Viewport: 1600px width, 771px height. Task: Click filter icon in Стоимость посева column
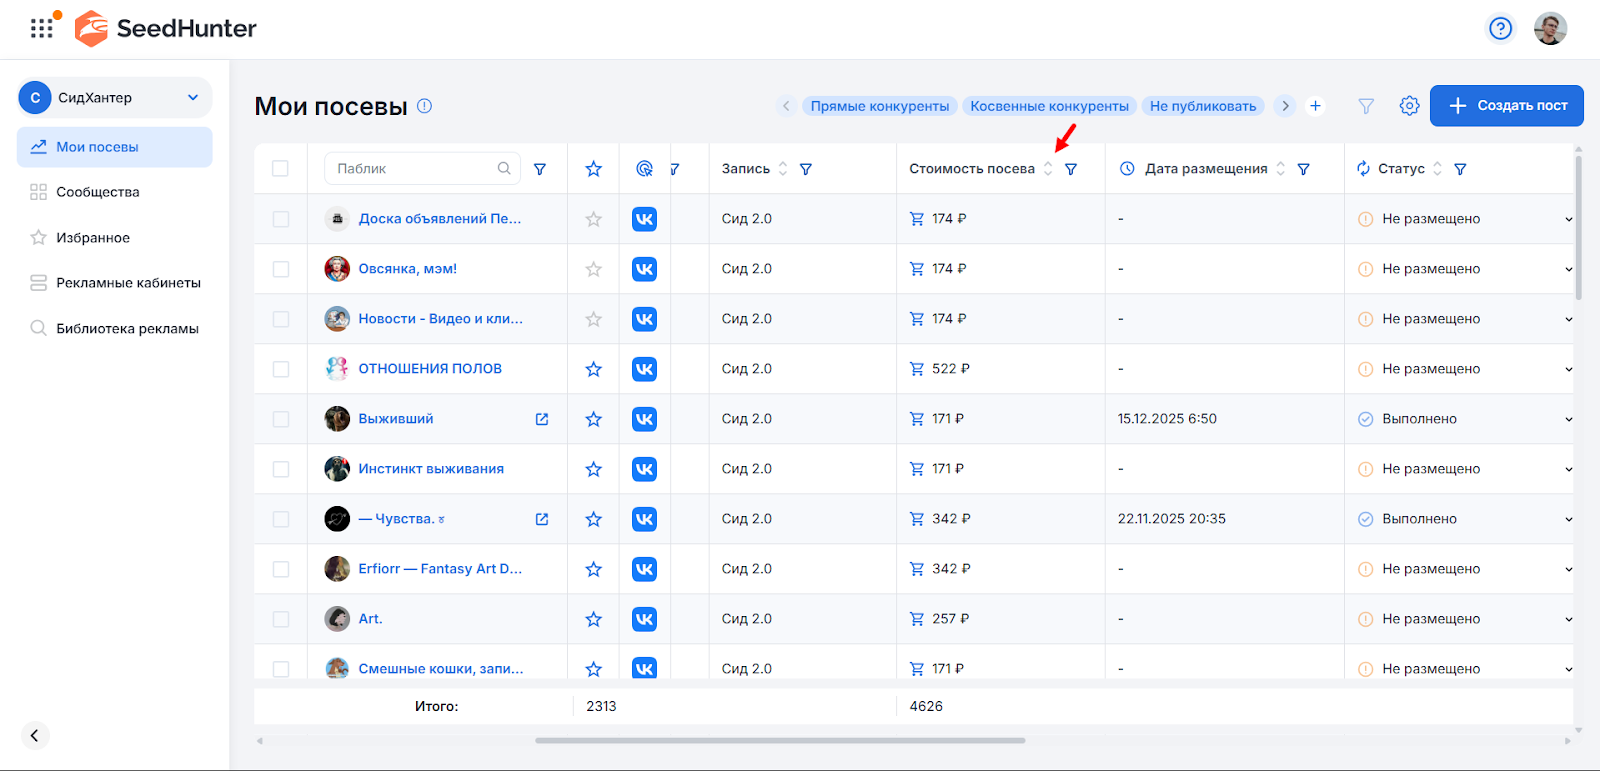click(1071, 169)
